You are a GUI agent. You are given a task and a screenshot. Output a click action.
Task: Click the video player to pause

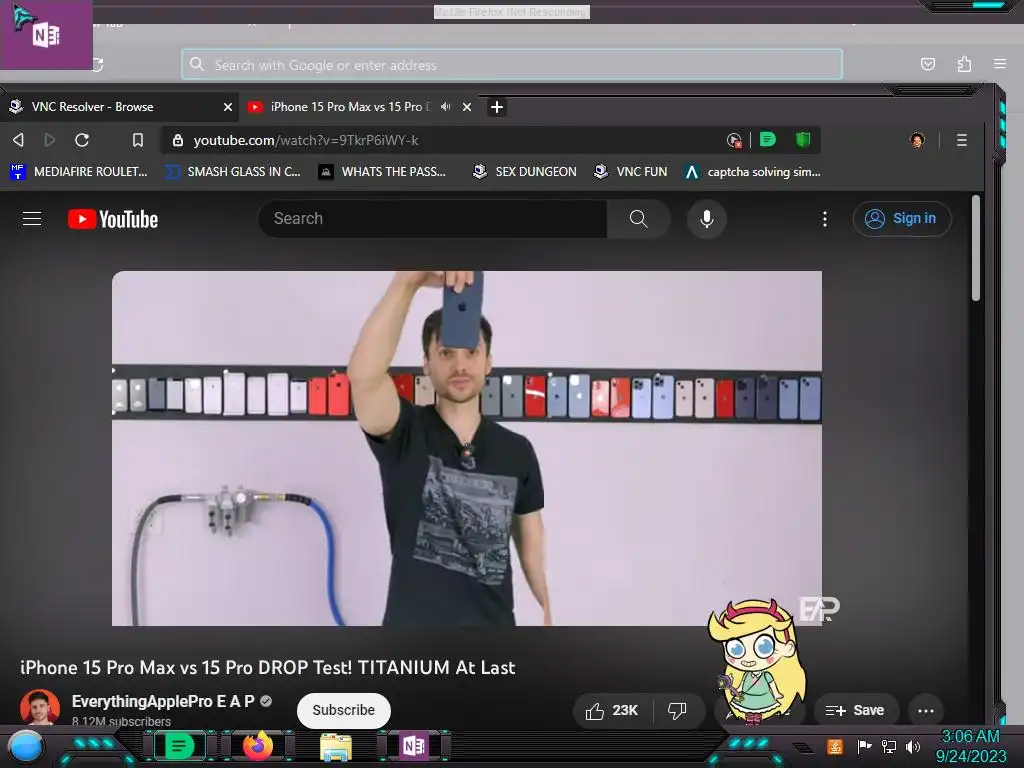[467, 448]
